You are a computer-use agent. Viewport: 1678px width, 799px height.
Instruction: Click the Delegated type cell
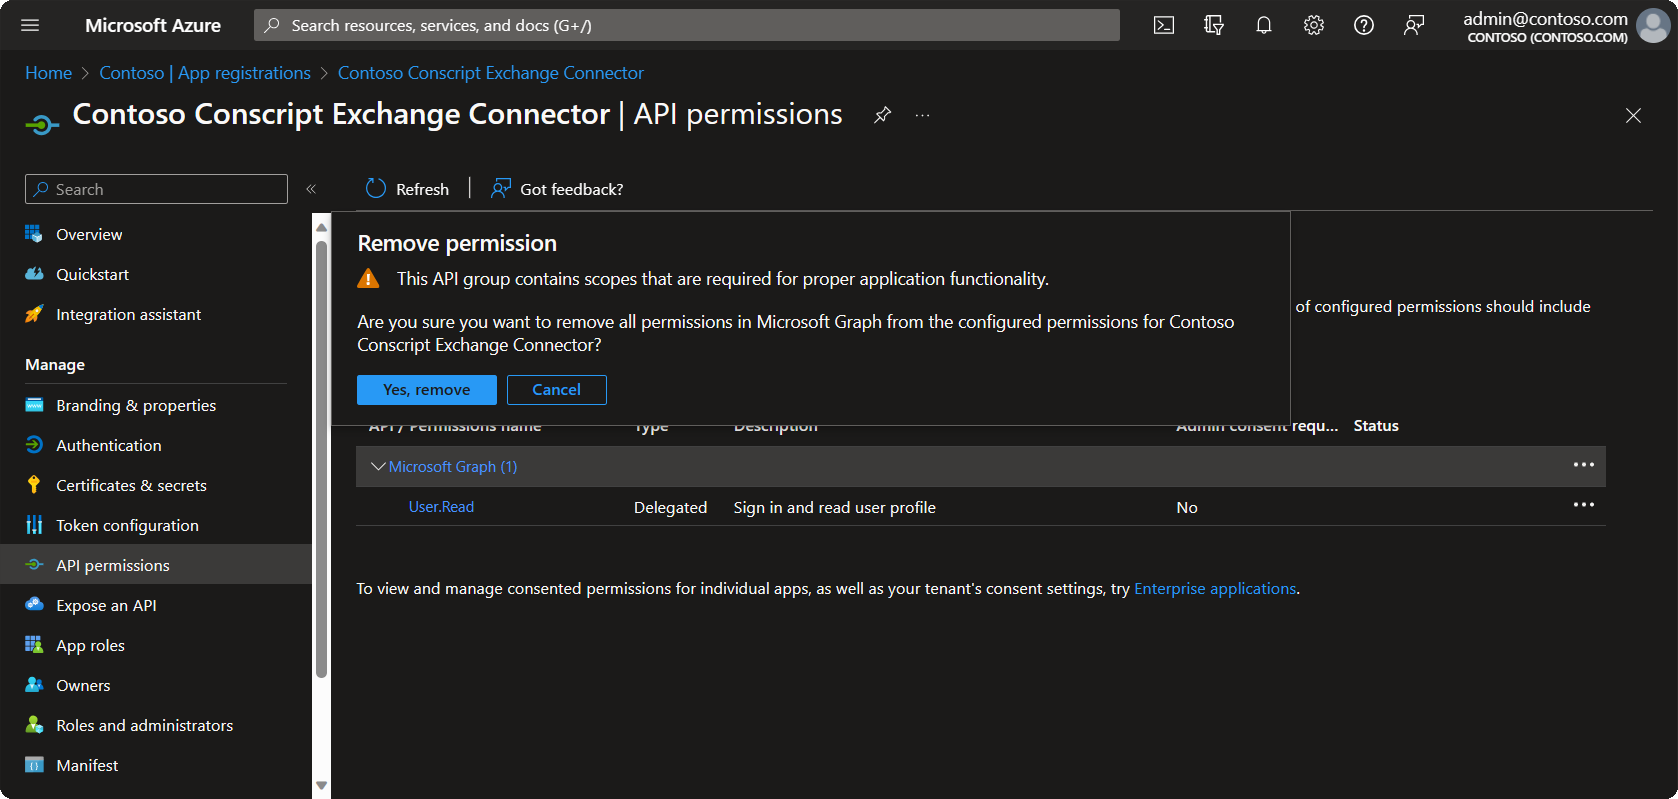(670, 508)
